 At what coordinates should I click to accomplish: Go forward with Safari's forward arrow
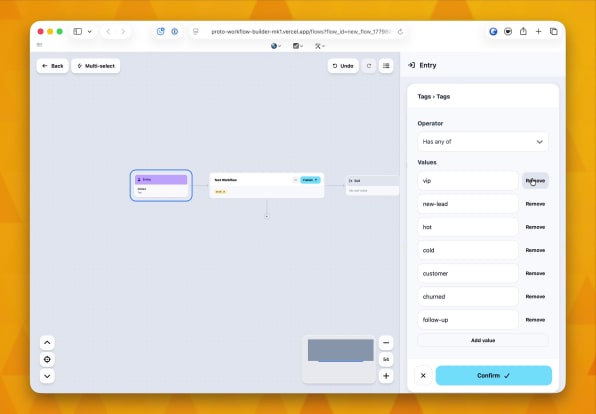pos(123,32)
